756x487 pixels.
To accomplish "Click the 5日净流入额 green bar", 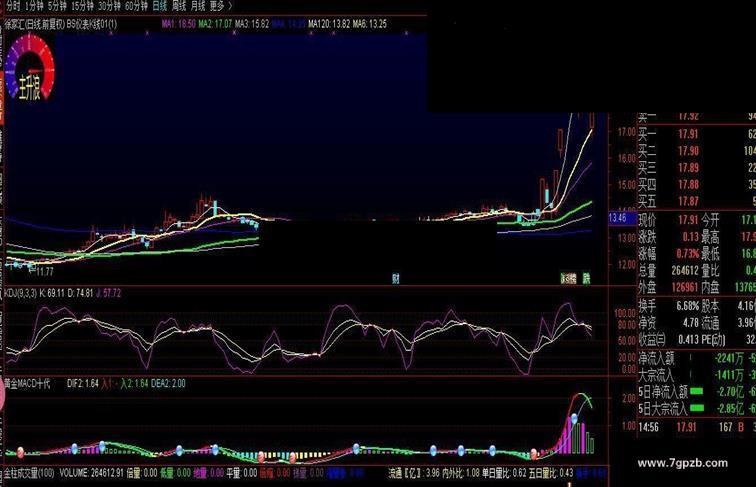I will (697, 391).
